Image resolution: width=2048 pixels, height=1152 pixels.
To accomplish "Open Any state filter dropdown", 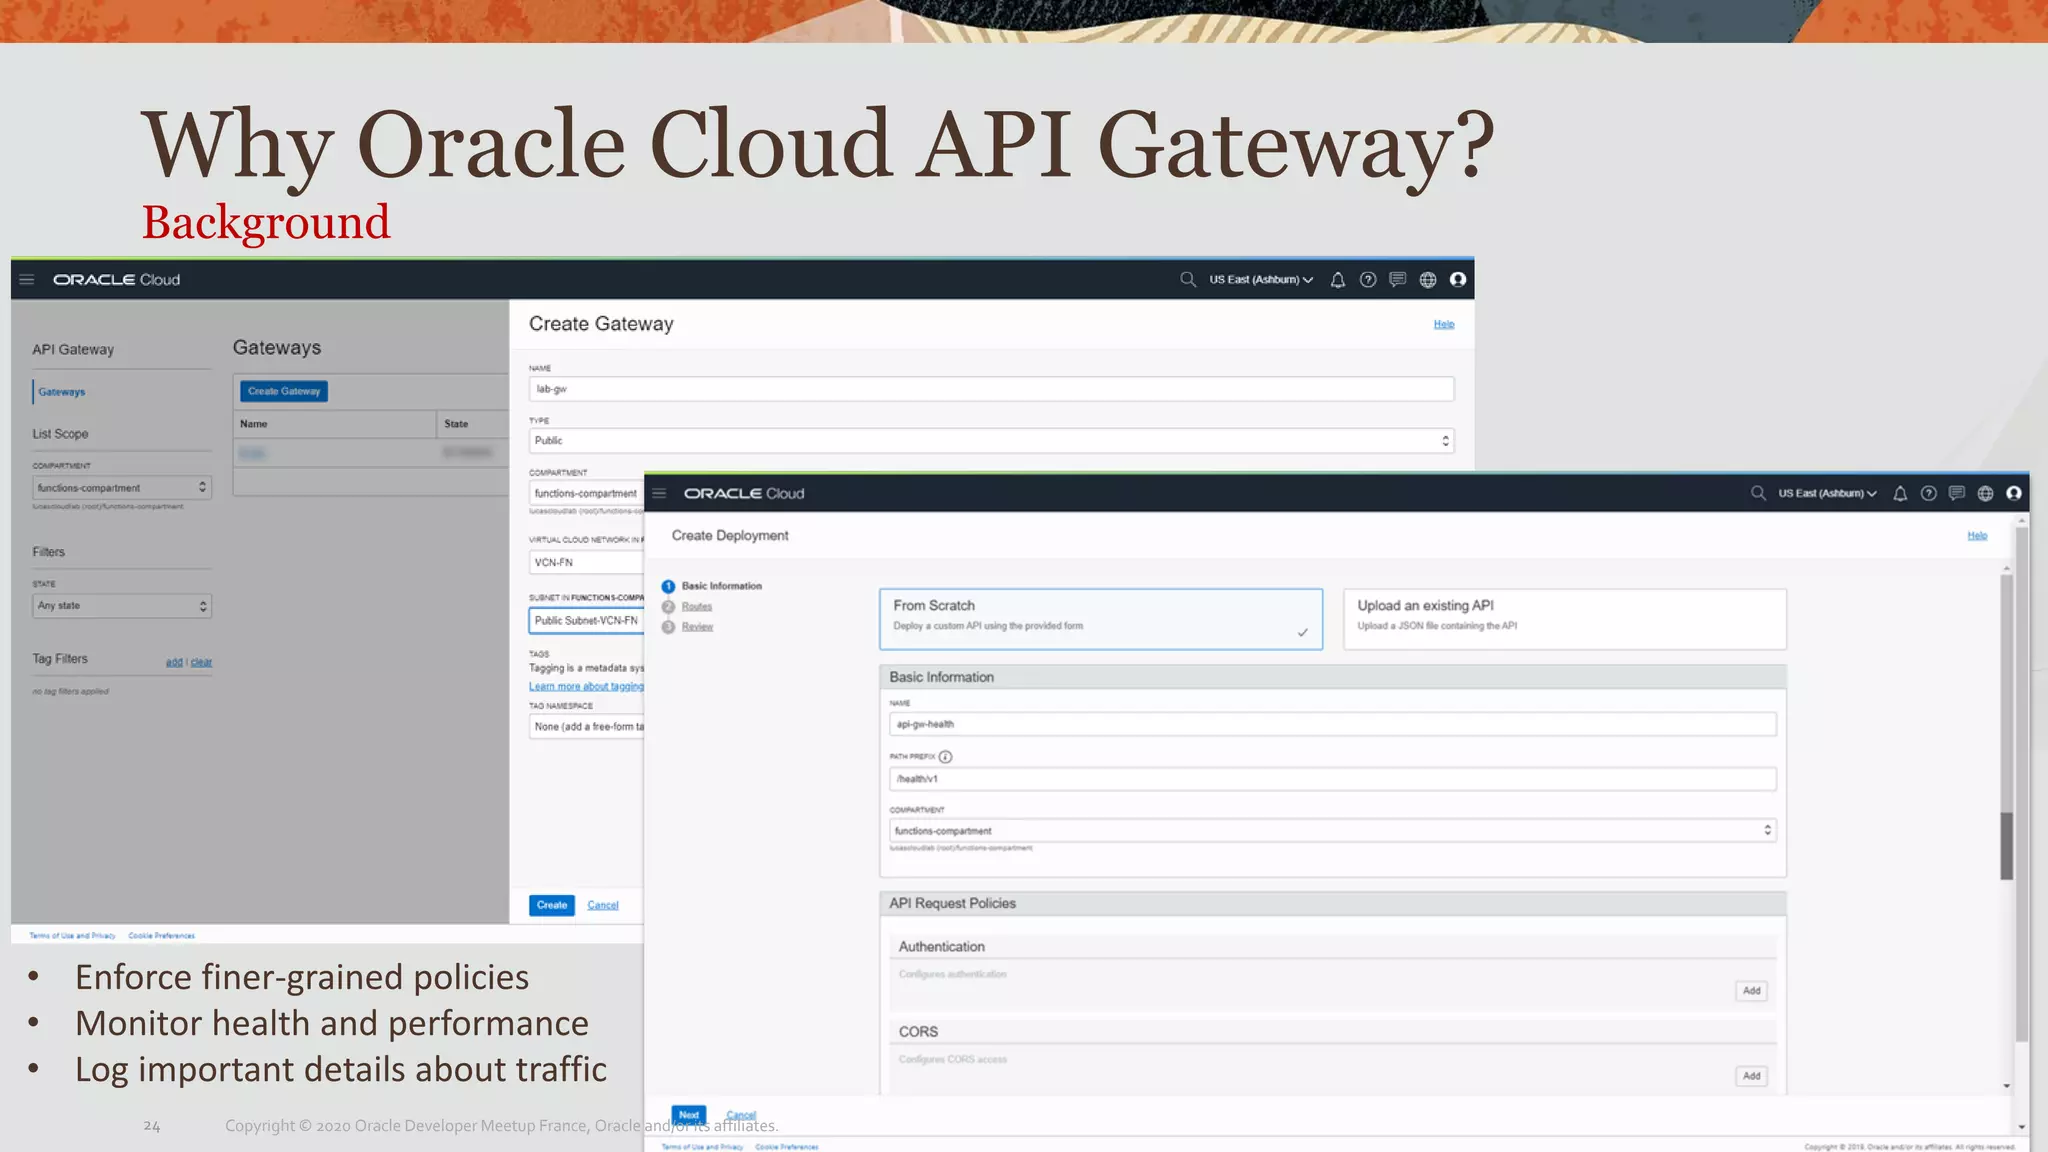I will coord(122,606).
